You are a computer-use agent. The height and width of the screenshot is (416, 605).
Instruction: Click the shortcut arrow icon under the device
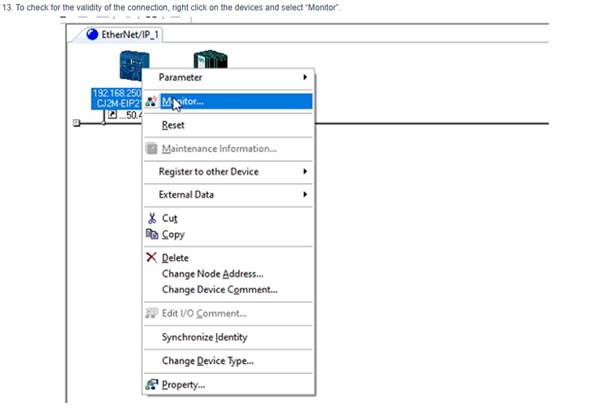pyautogui.click(x=112, y=115)
